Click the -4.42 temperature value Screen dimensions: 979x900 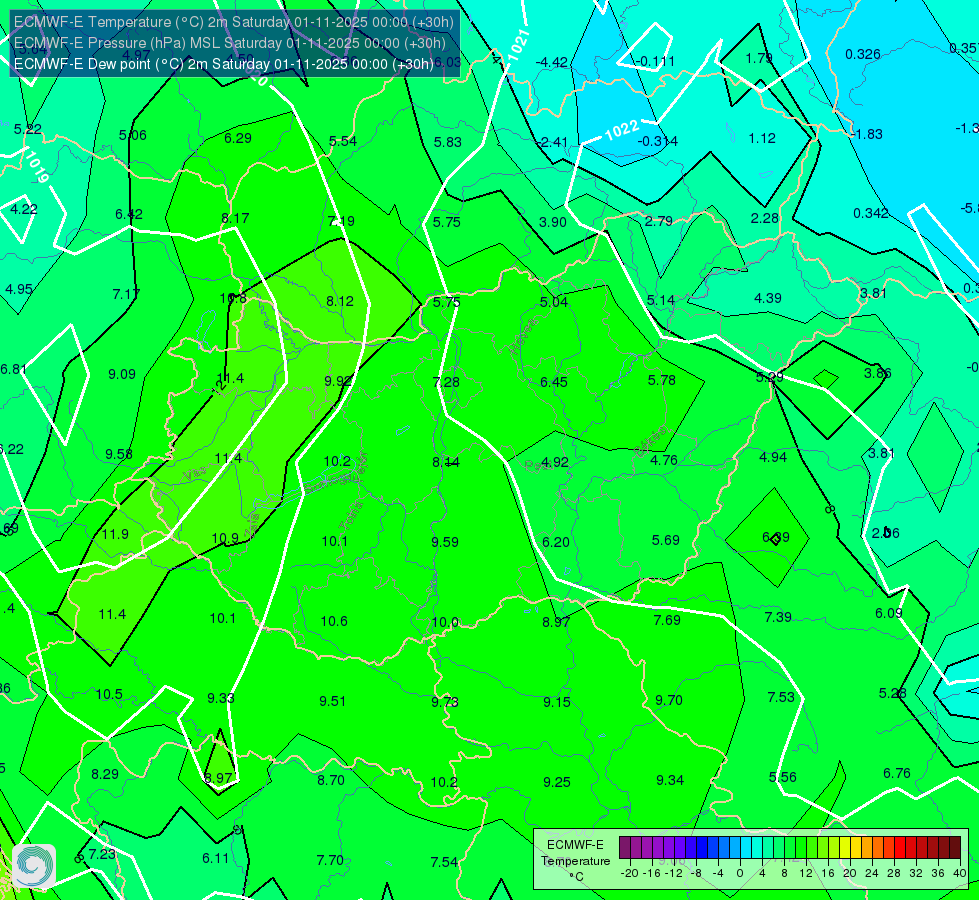[x=552, y=62]
